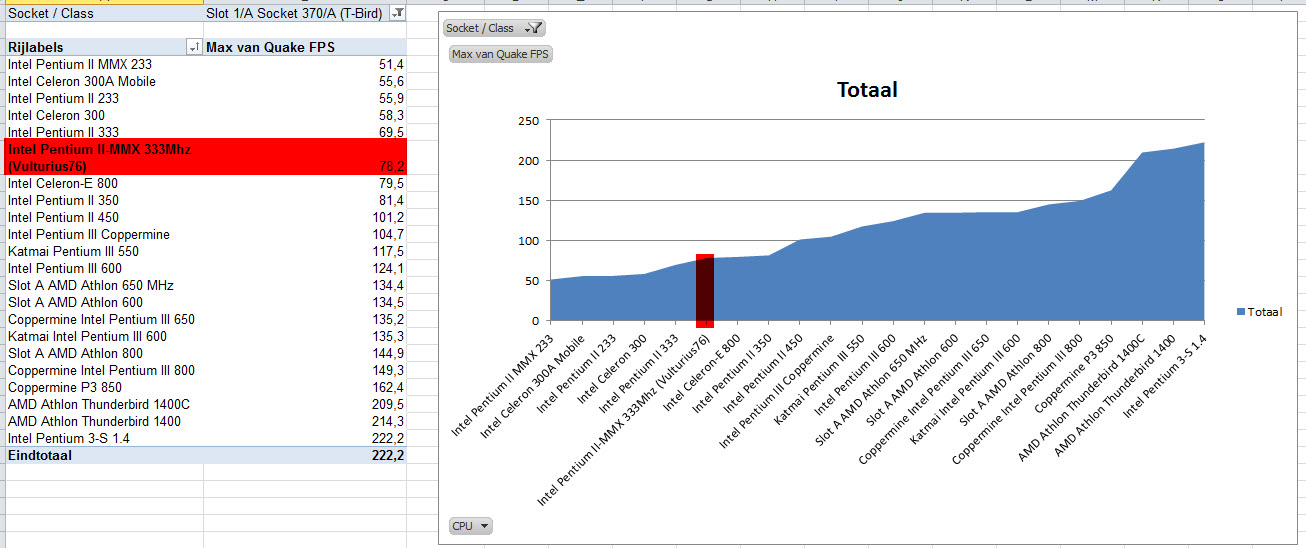Screen dimensions: 1306x548
Task: Select the Intel Pentium 3-S 1.4 row
Action: tap(205, 438)
